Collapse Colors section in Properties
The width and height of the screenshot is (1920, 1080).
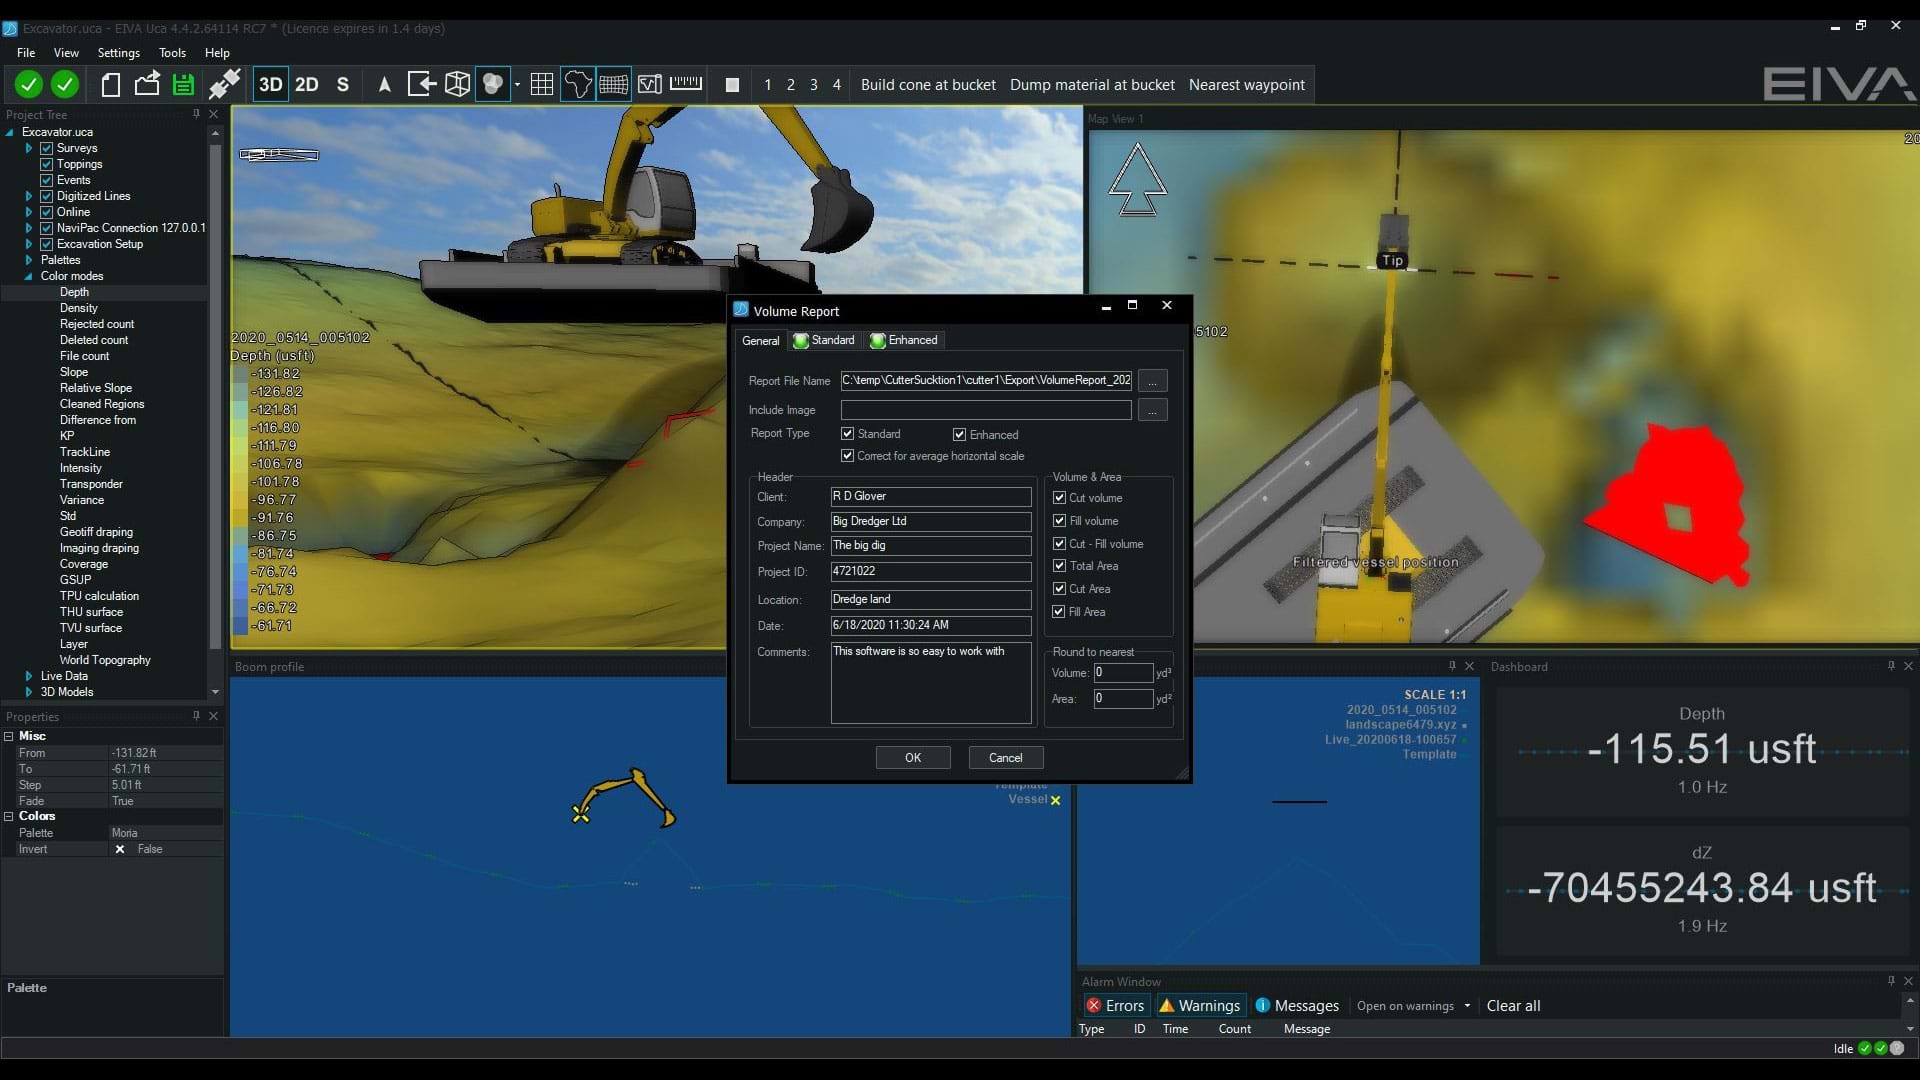[x=9, y=816]
